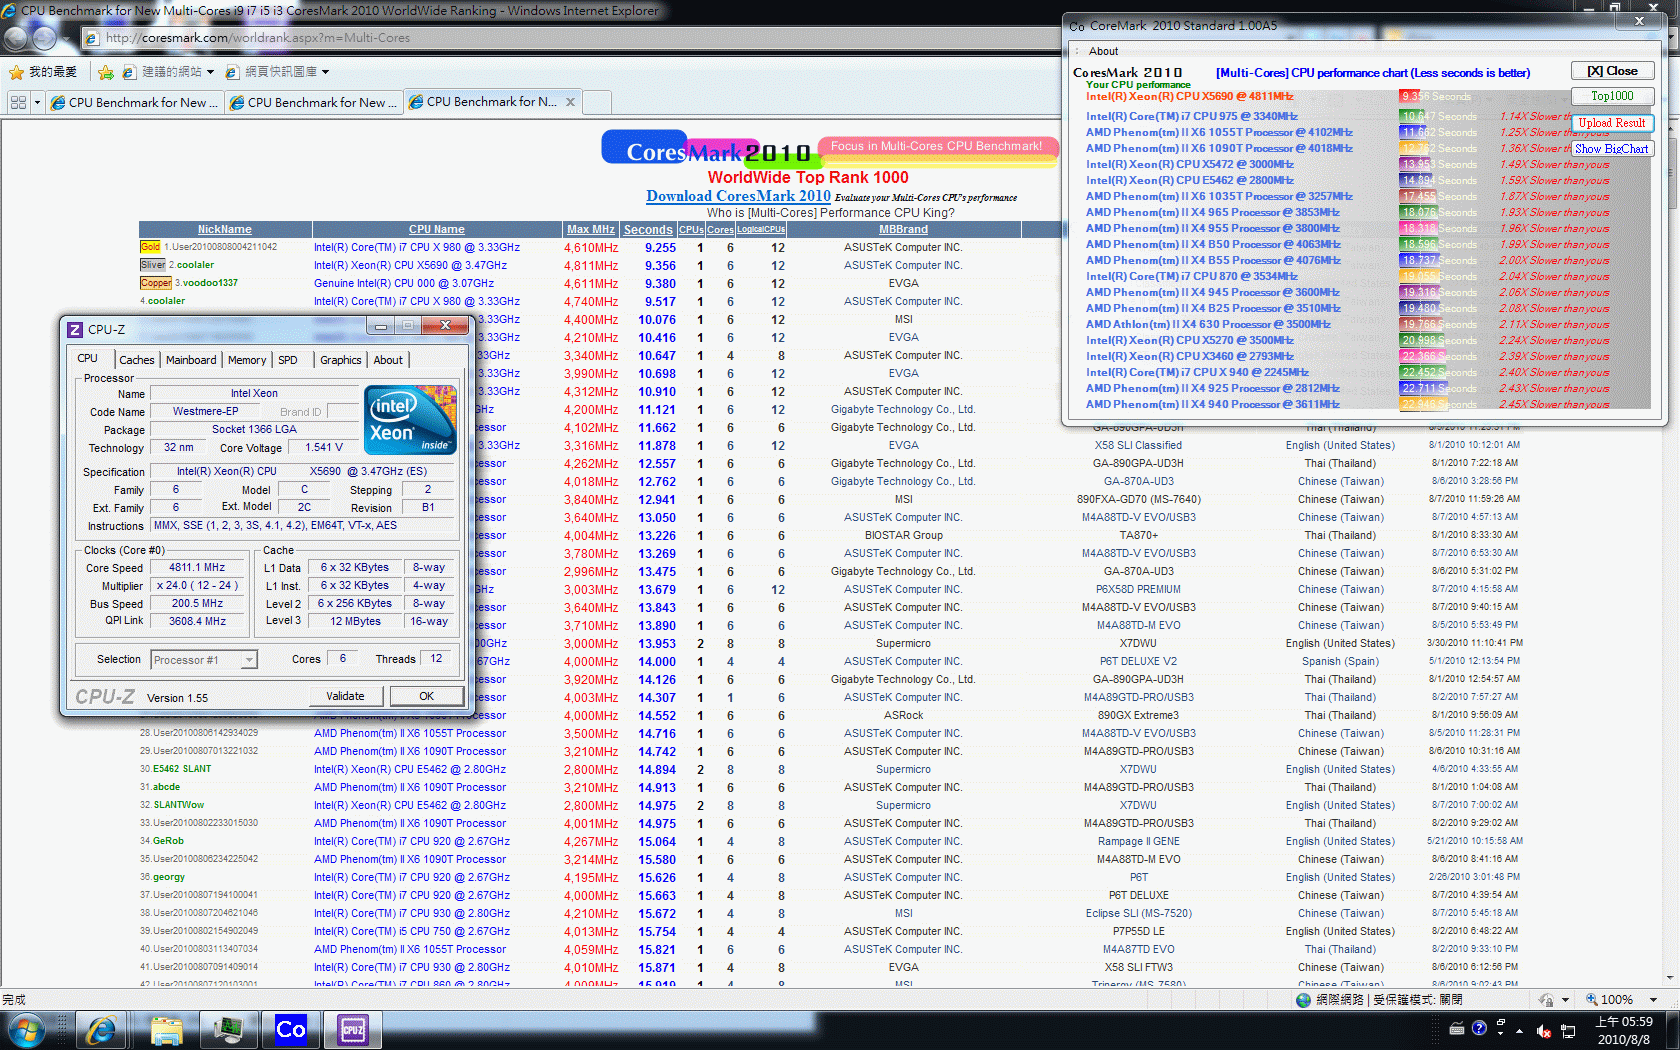The image size is (1680, 1050).
Task: Click the CPU-Z taskbar icon
Action: click(x=353, y=1029)
